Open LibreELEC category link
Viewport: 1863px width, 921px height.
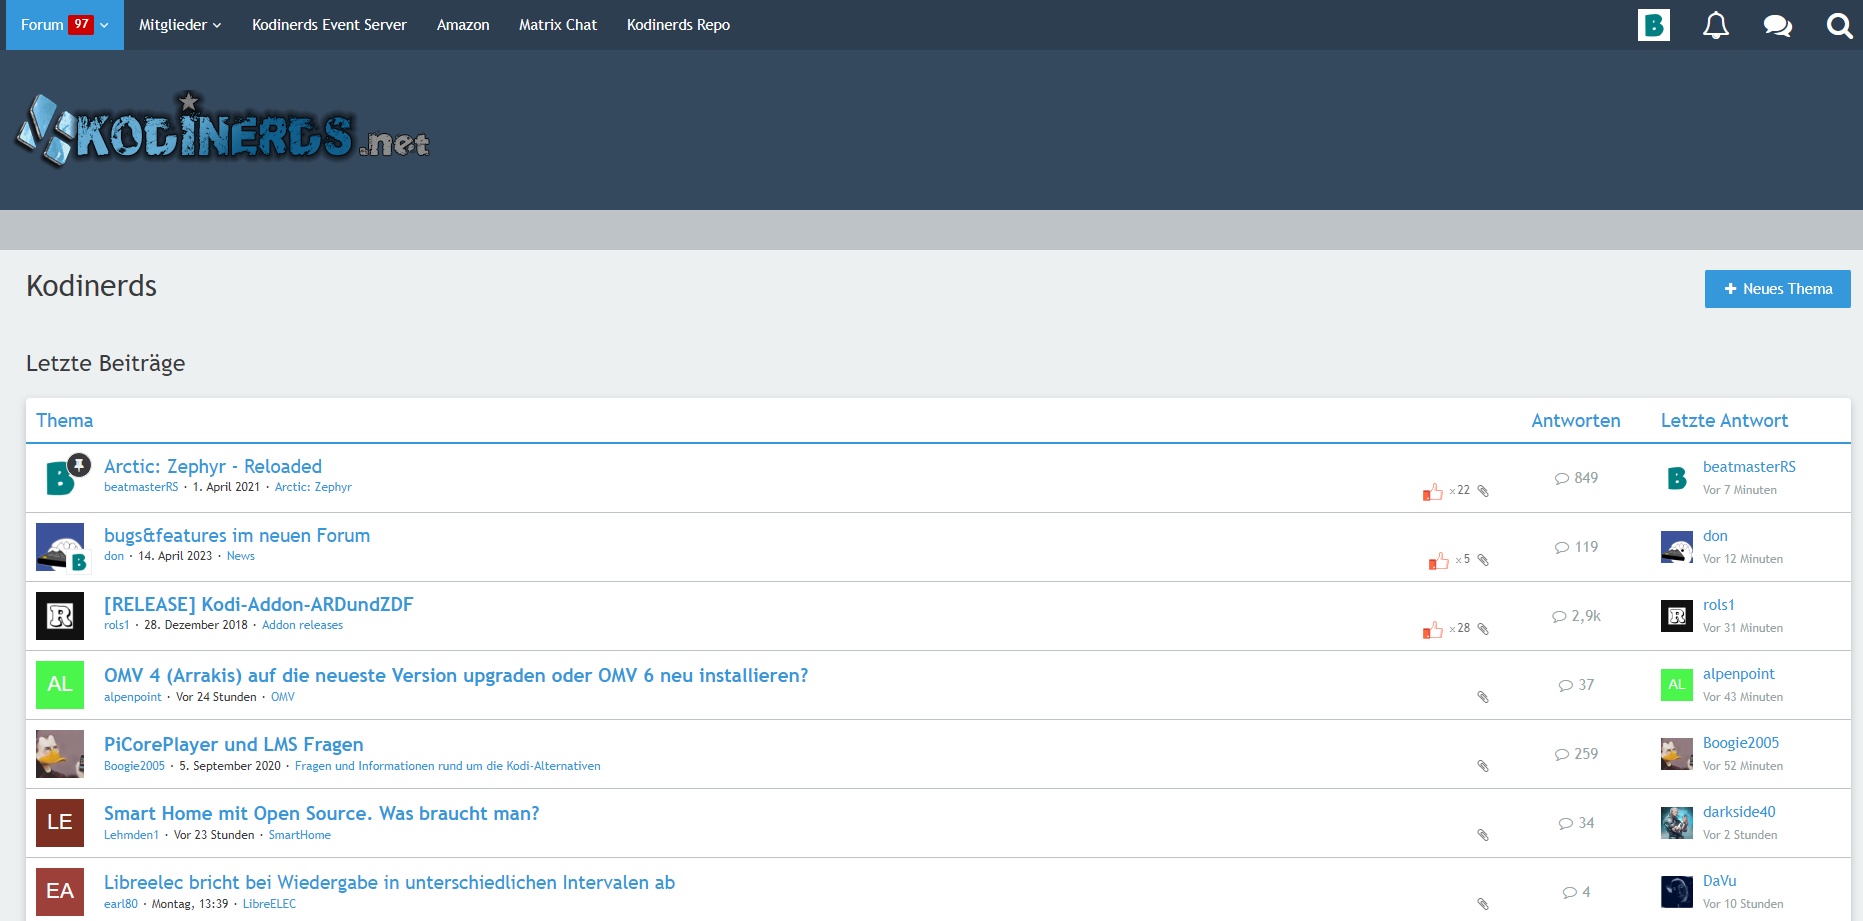point(269,904)
